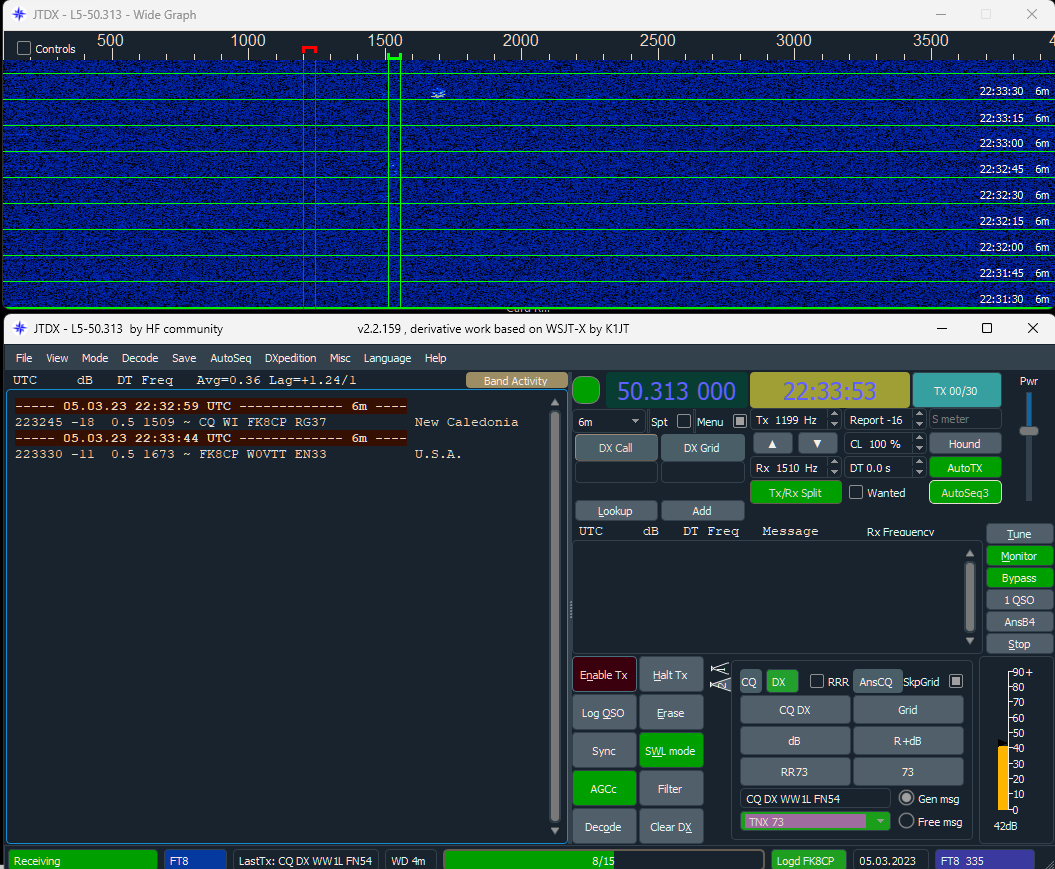This screenshot has height=869, width=1055.
Task: Increase Report -16 with stepper up arrow
Action: [919, 415]
